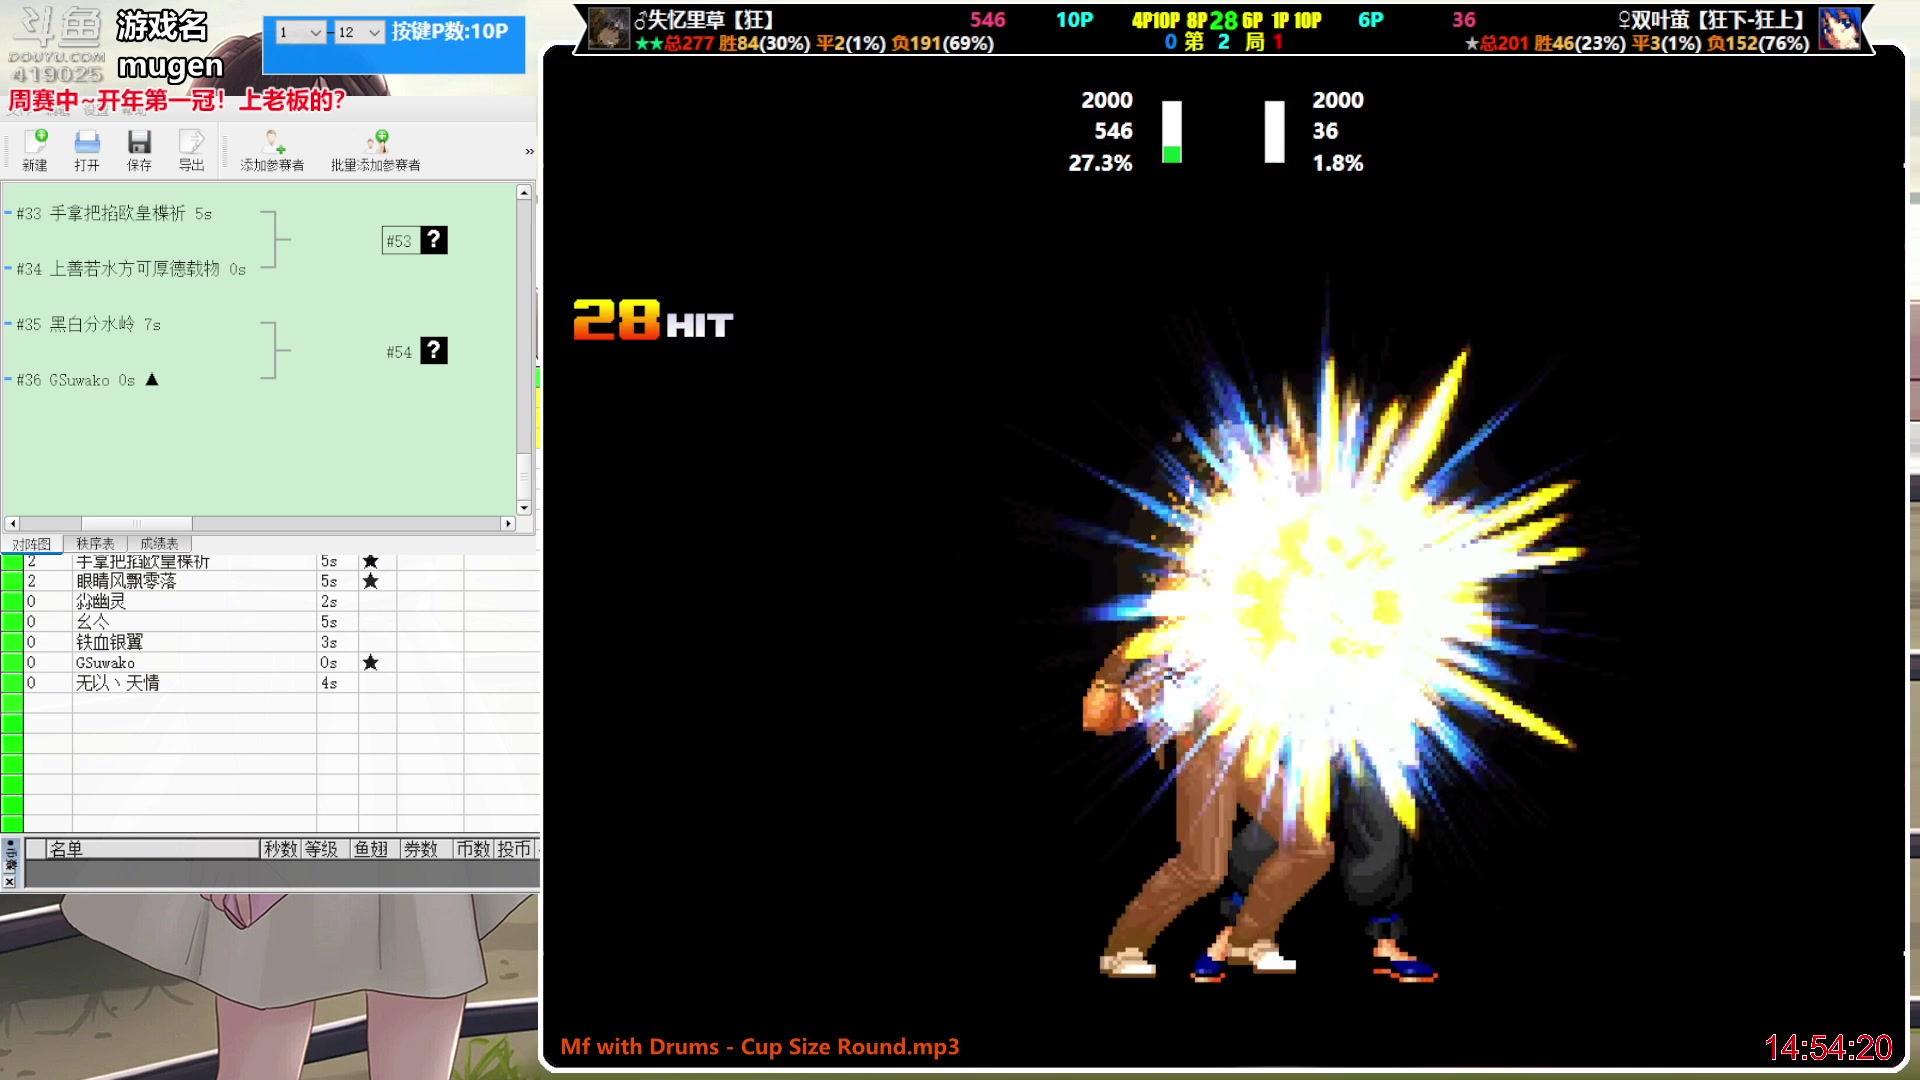This screenshot has width=1920, height=1080.
Task: Select table row 眼睛风飘零落
Action: [x=270, y=581]
